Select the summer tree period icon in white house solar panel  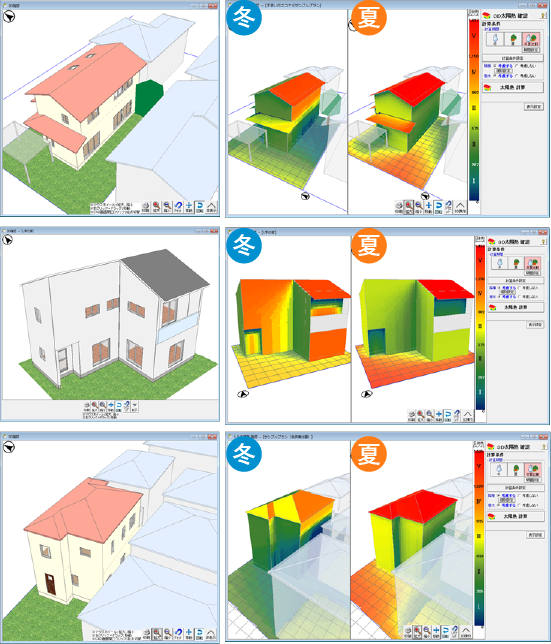coord(516,263)
